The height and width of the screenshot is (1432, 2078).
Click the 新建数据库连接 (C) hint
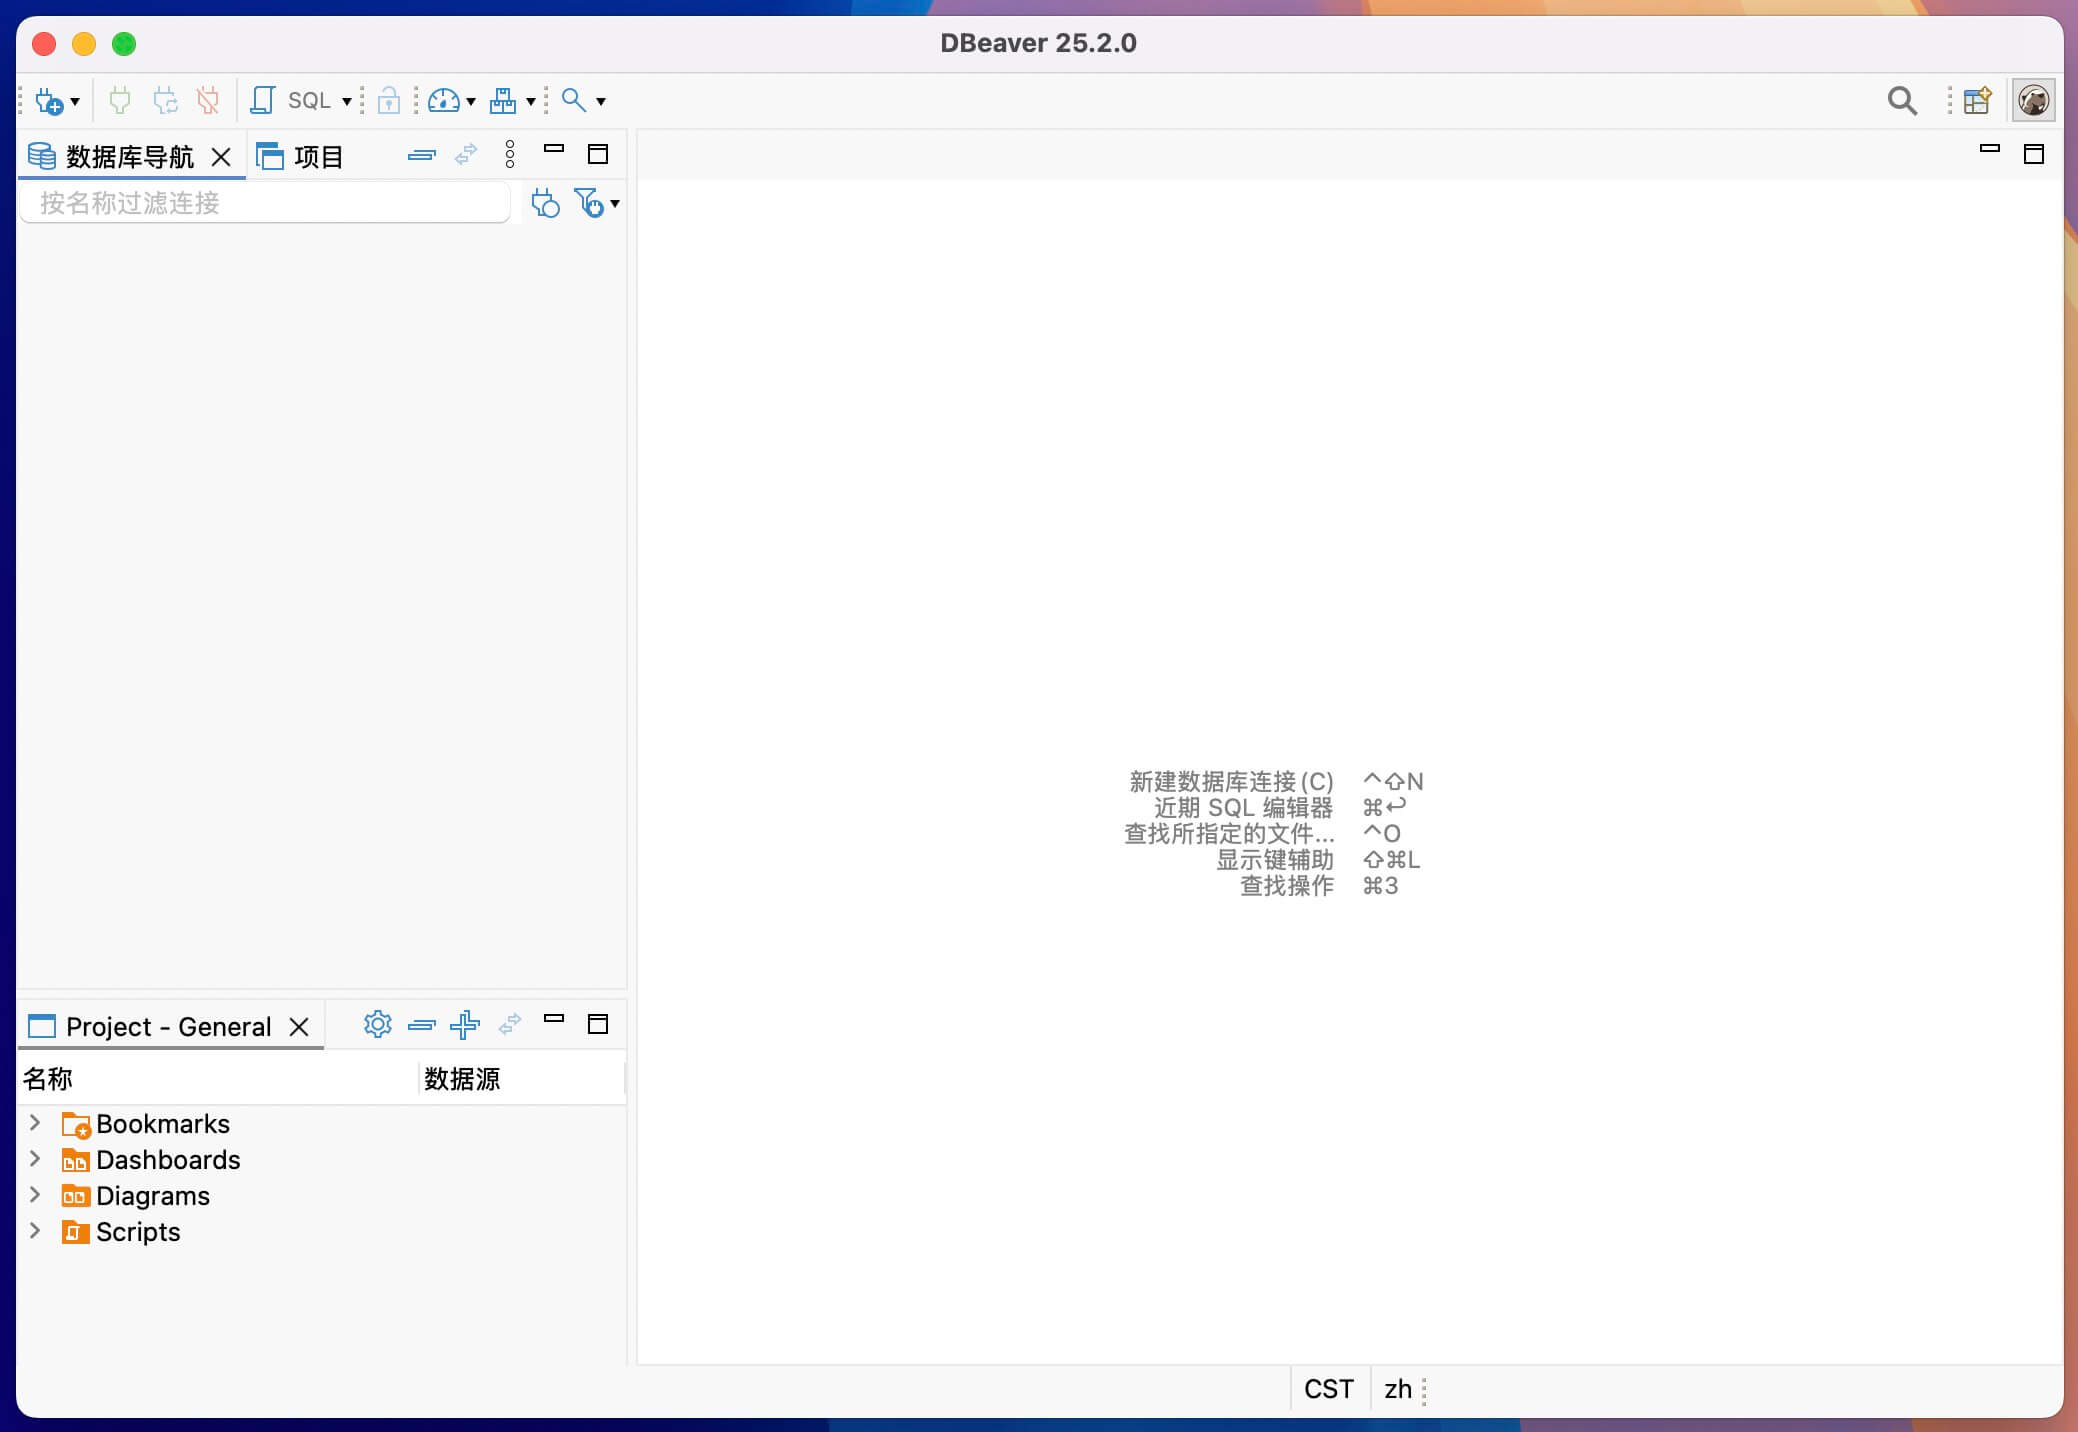(x=1231, y=782)
